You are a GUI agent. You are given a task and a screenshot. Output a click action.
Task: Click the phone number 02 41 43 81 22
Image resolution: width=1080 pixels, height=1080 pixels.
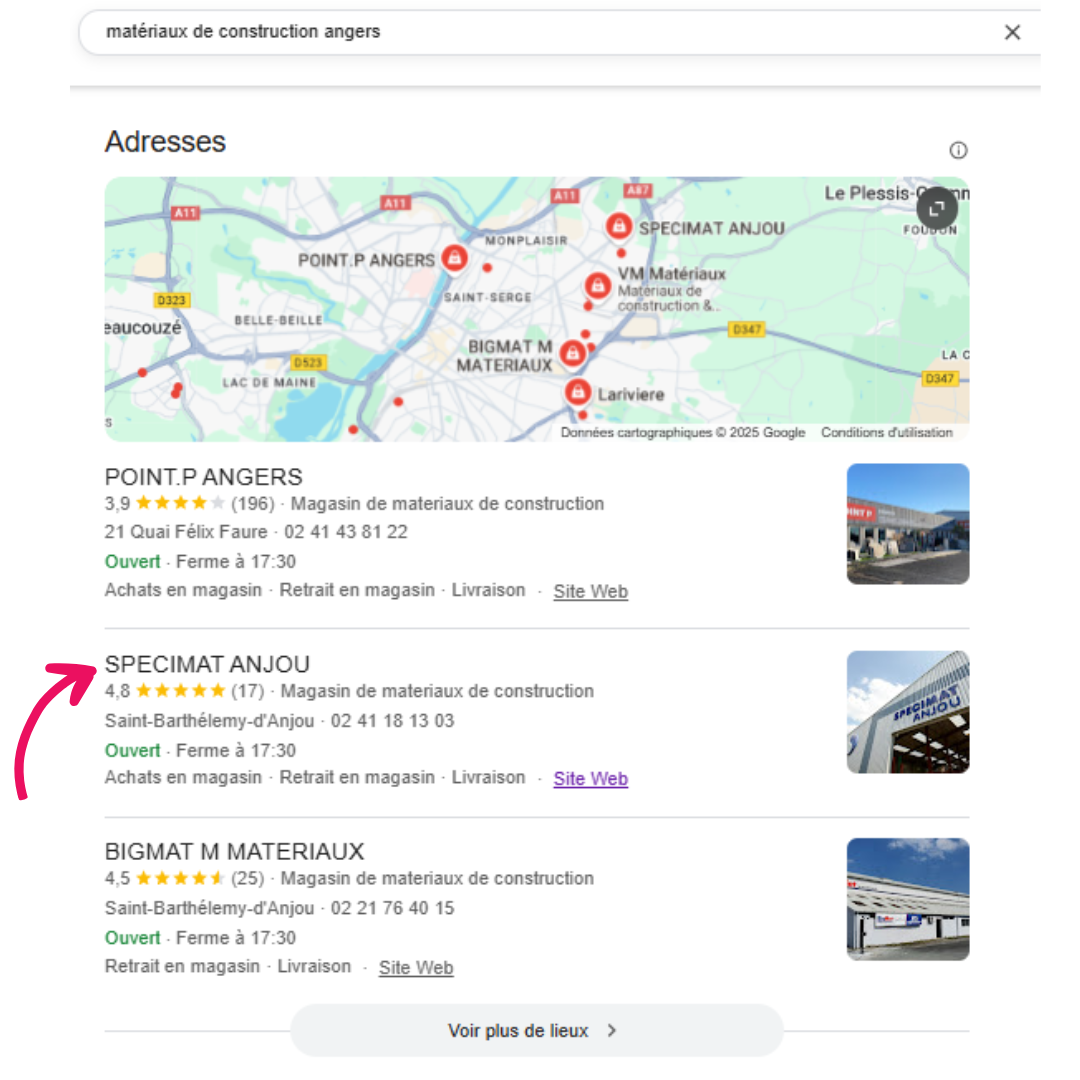(346, 532)
